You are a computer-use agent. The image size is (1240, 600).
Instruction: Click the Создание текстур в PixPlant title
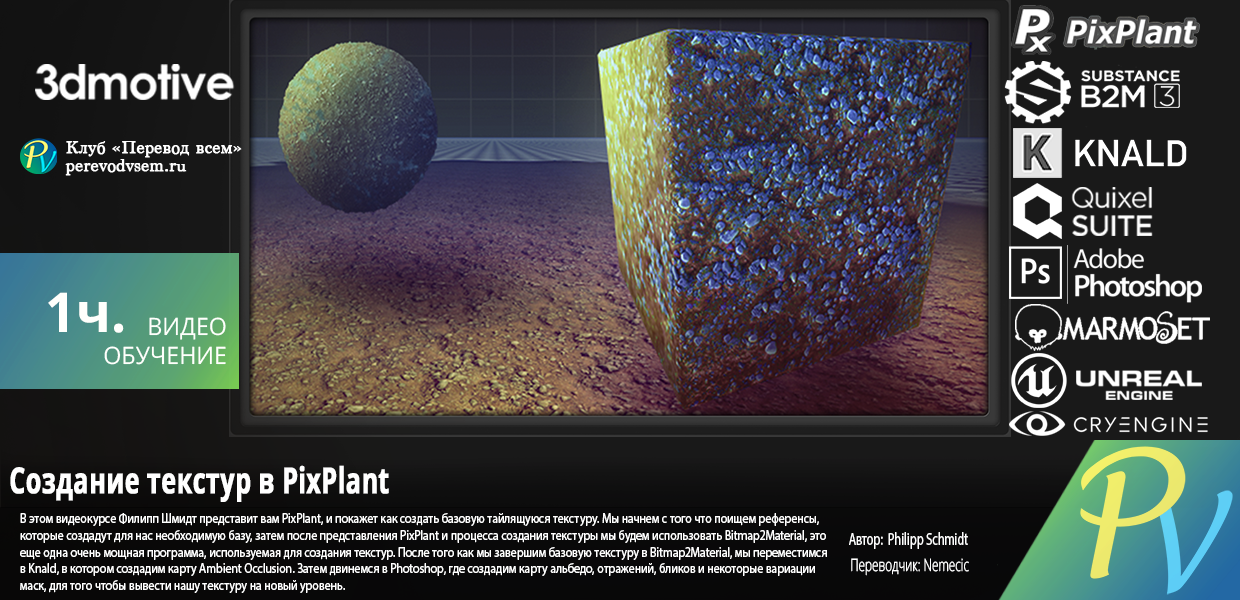(x=199, y=482)
